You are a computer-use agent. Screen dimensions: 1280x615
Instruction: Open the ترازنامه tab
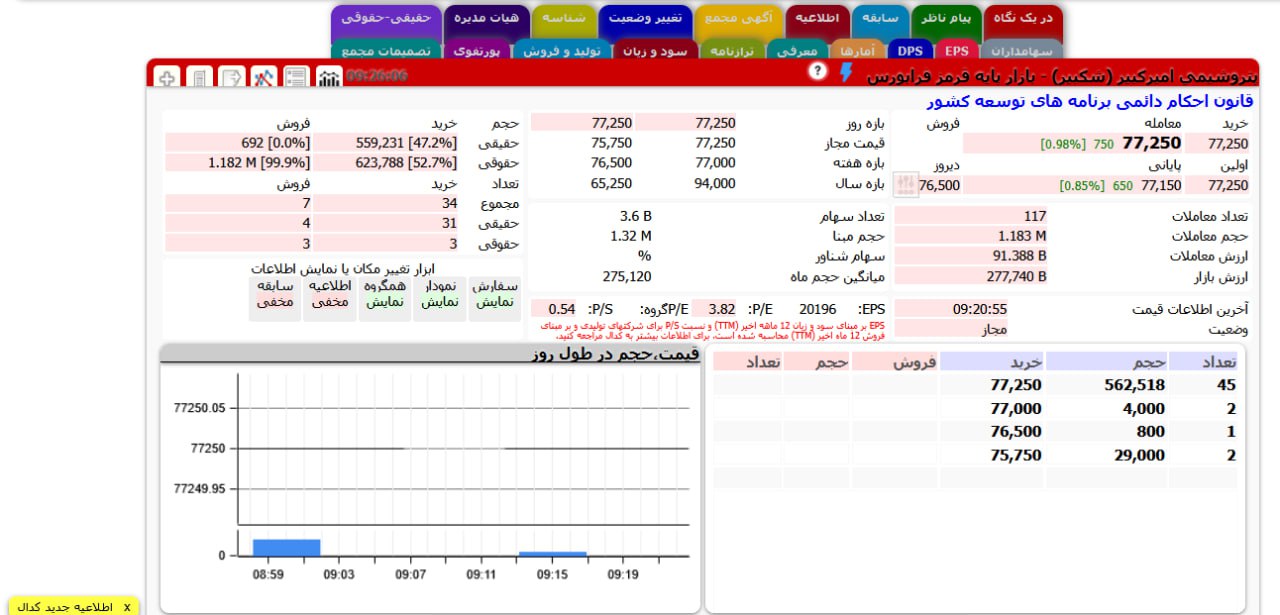(732, 50)
